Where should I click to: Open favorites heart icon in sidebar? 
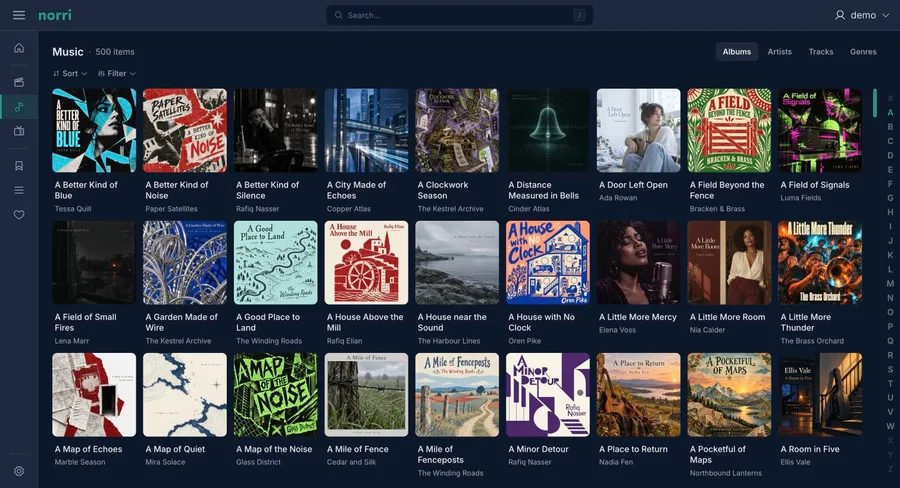coord(19,215)
